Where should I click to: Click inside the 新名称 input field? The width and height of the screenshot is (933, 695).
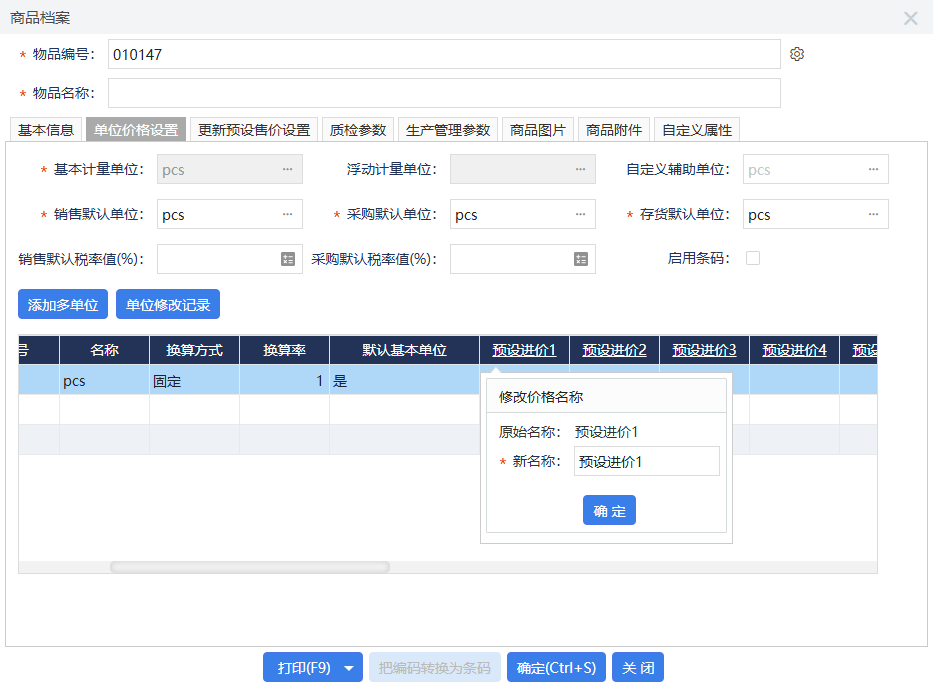(646, 461)
